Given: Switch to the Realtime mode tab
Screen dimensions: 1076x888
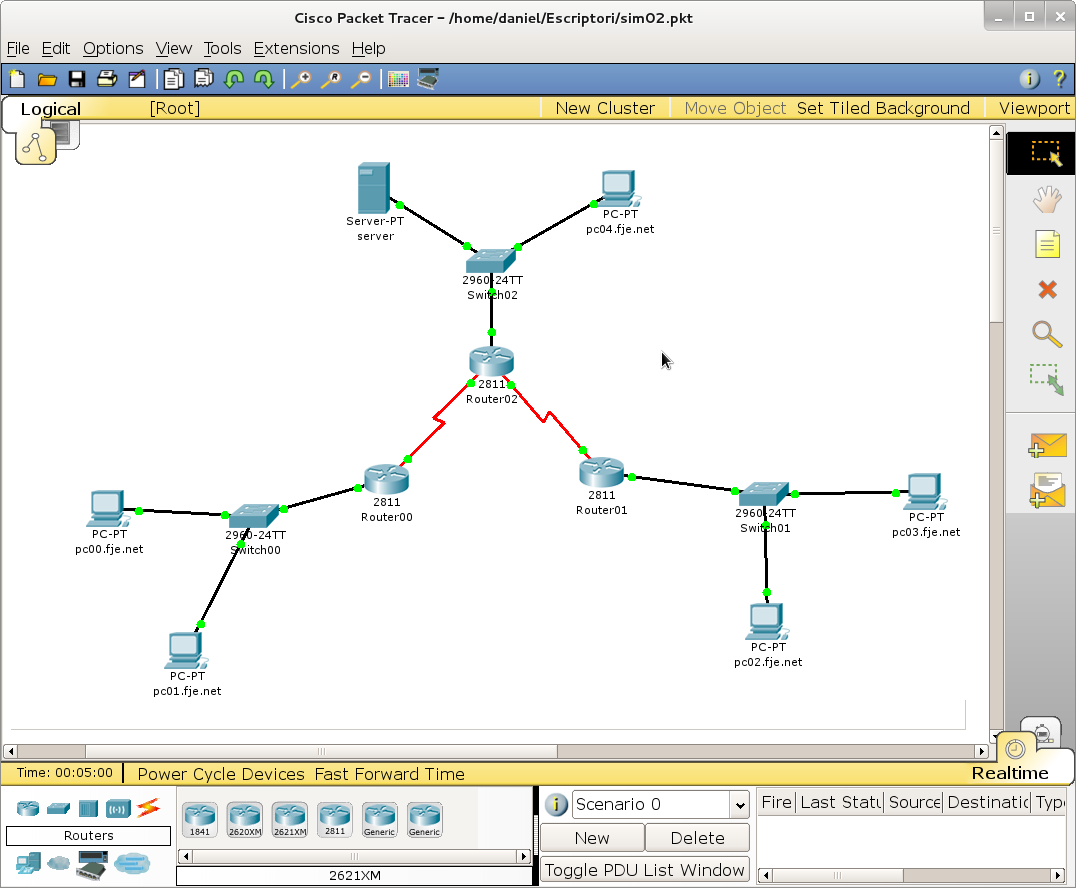Looking at the screenshot, I should pyautogui.click(x=1009, y=773).
